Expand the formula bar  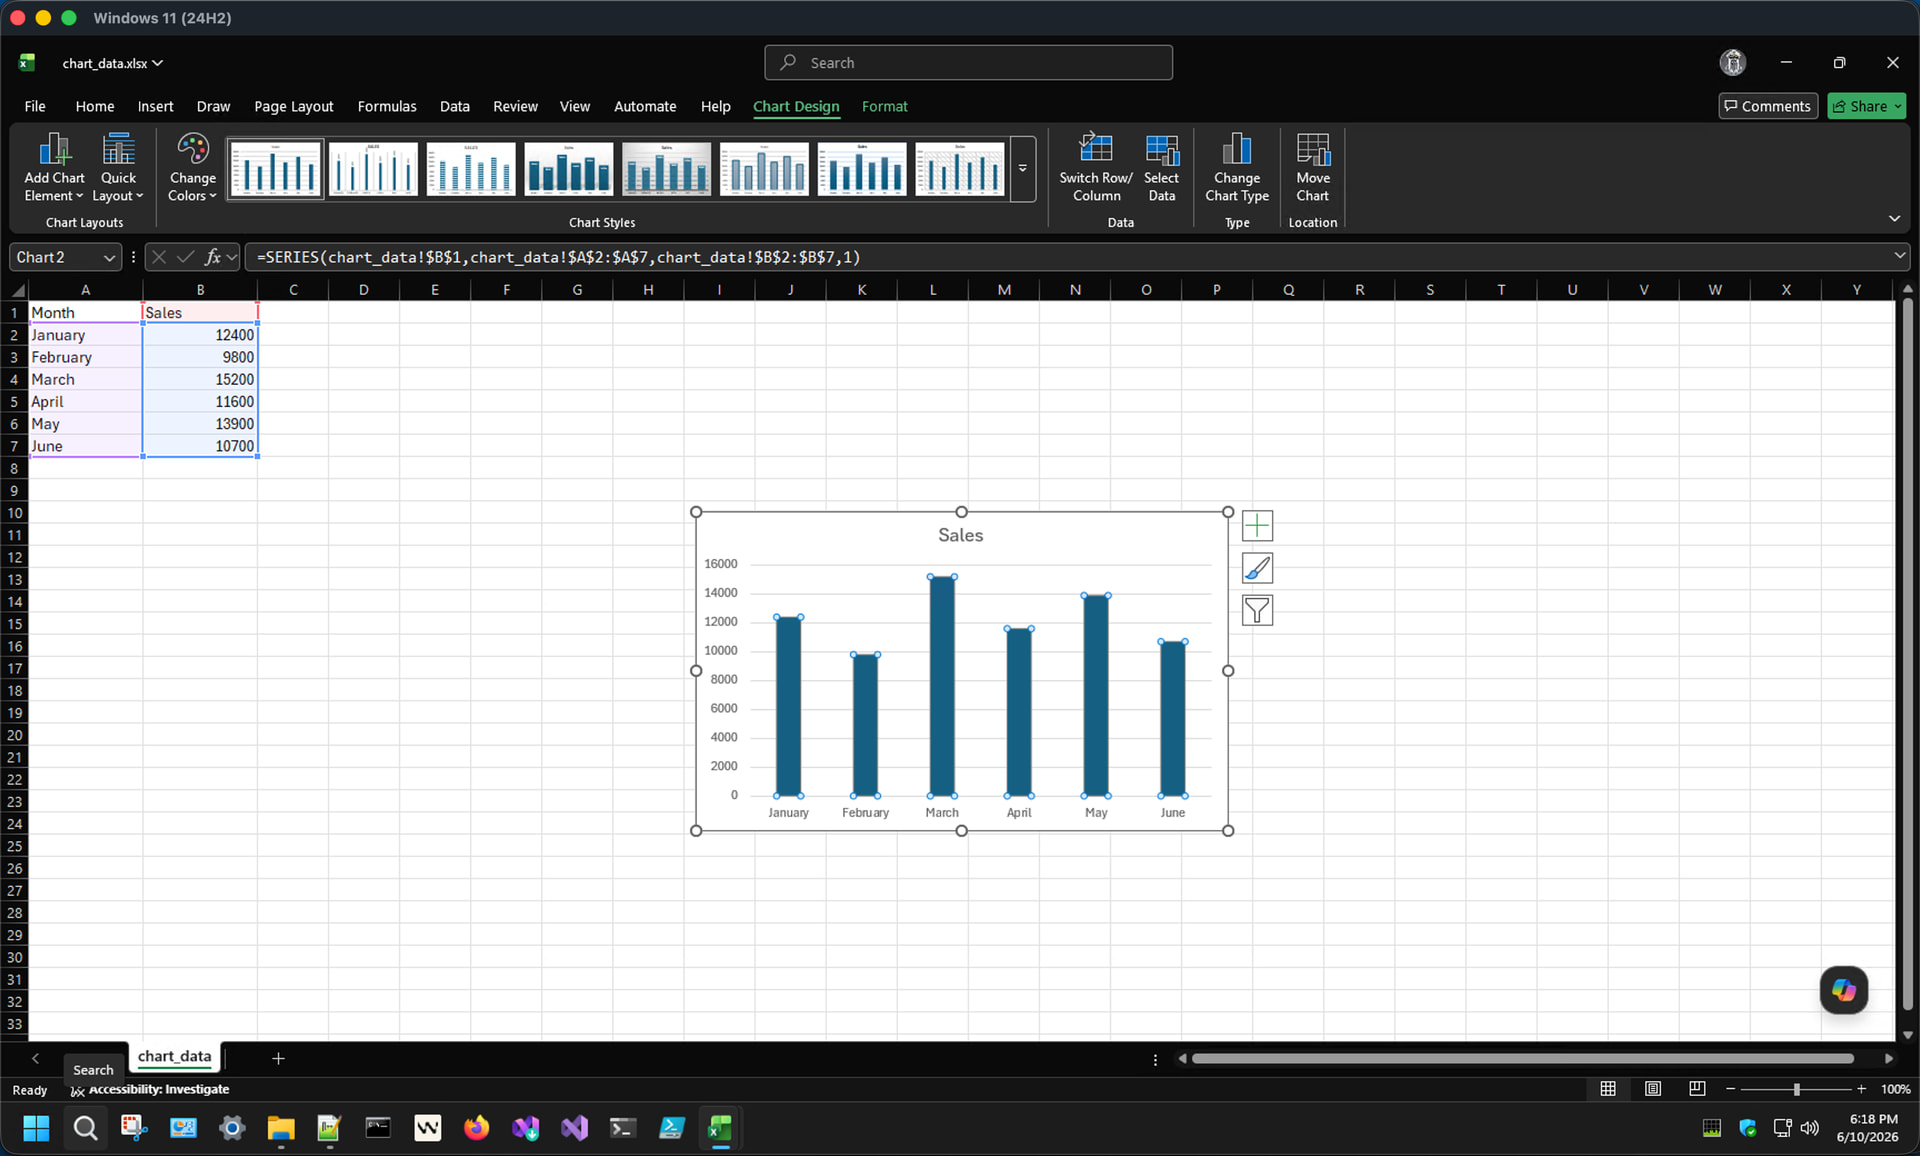1899,256
